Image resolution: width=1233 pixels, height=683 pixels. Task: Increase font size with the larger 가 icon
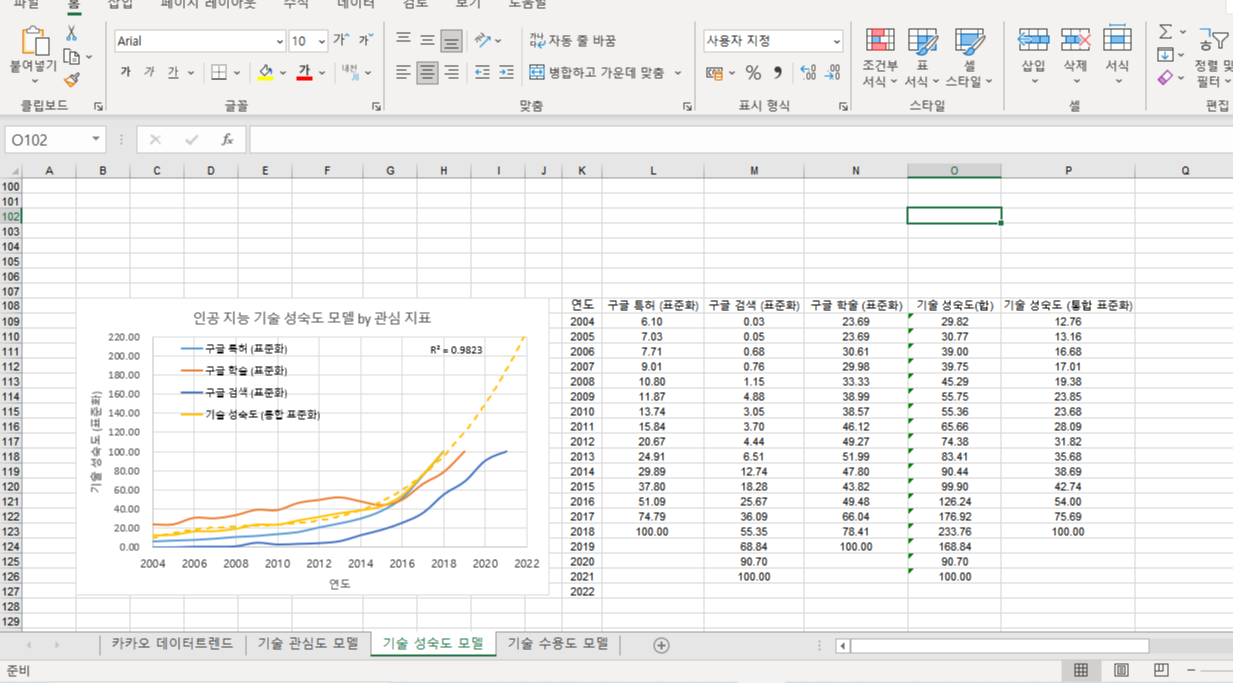[x=340, y=40]
